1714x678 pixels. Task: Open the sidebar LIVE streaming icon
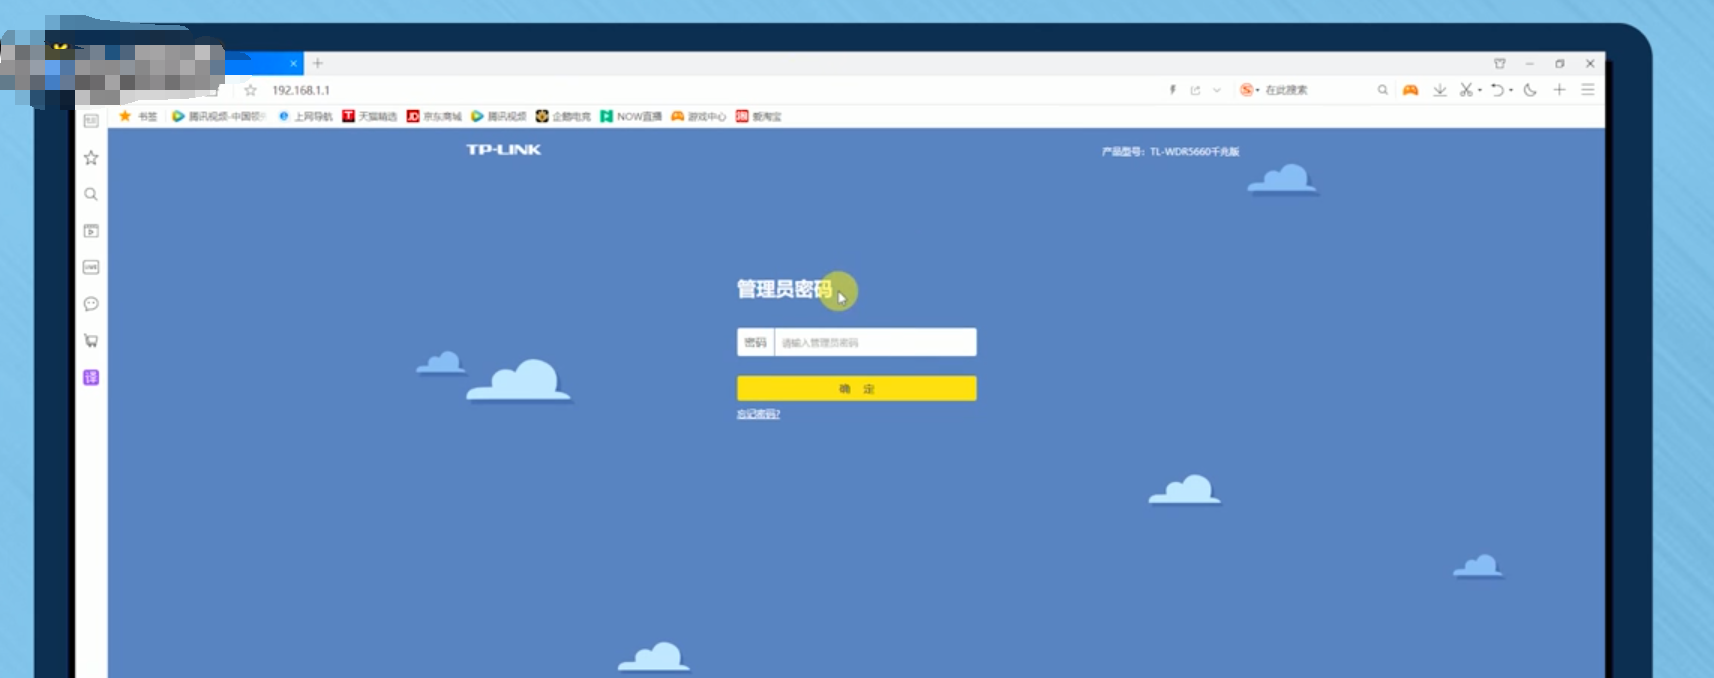[x=91, y=267]
